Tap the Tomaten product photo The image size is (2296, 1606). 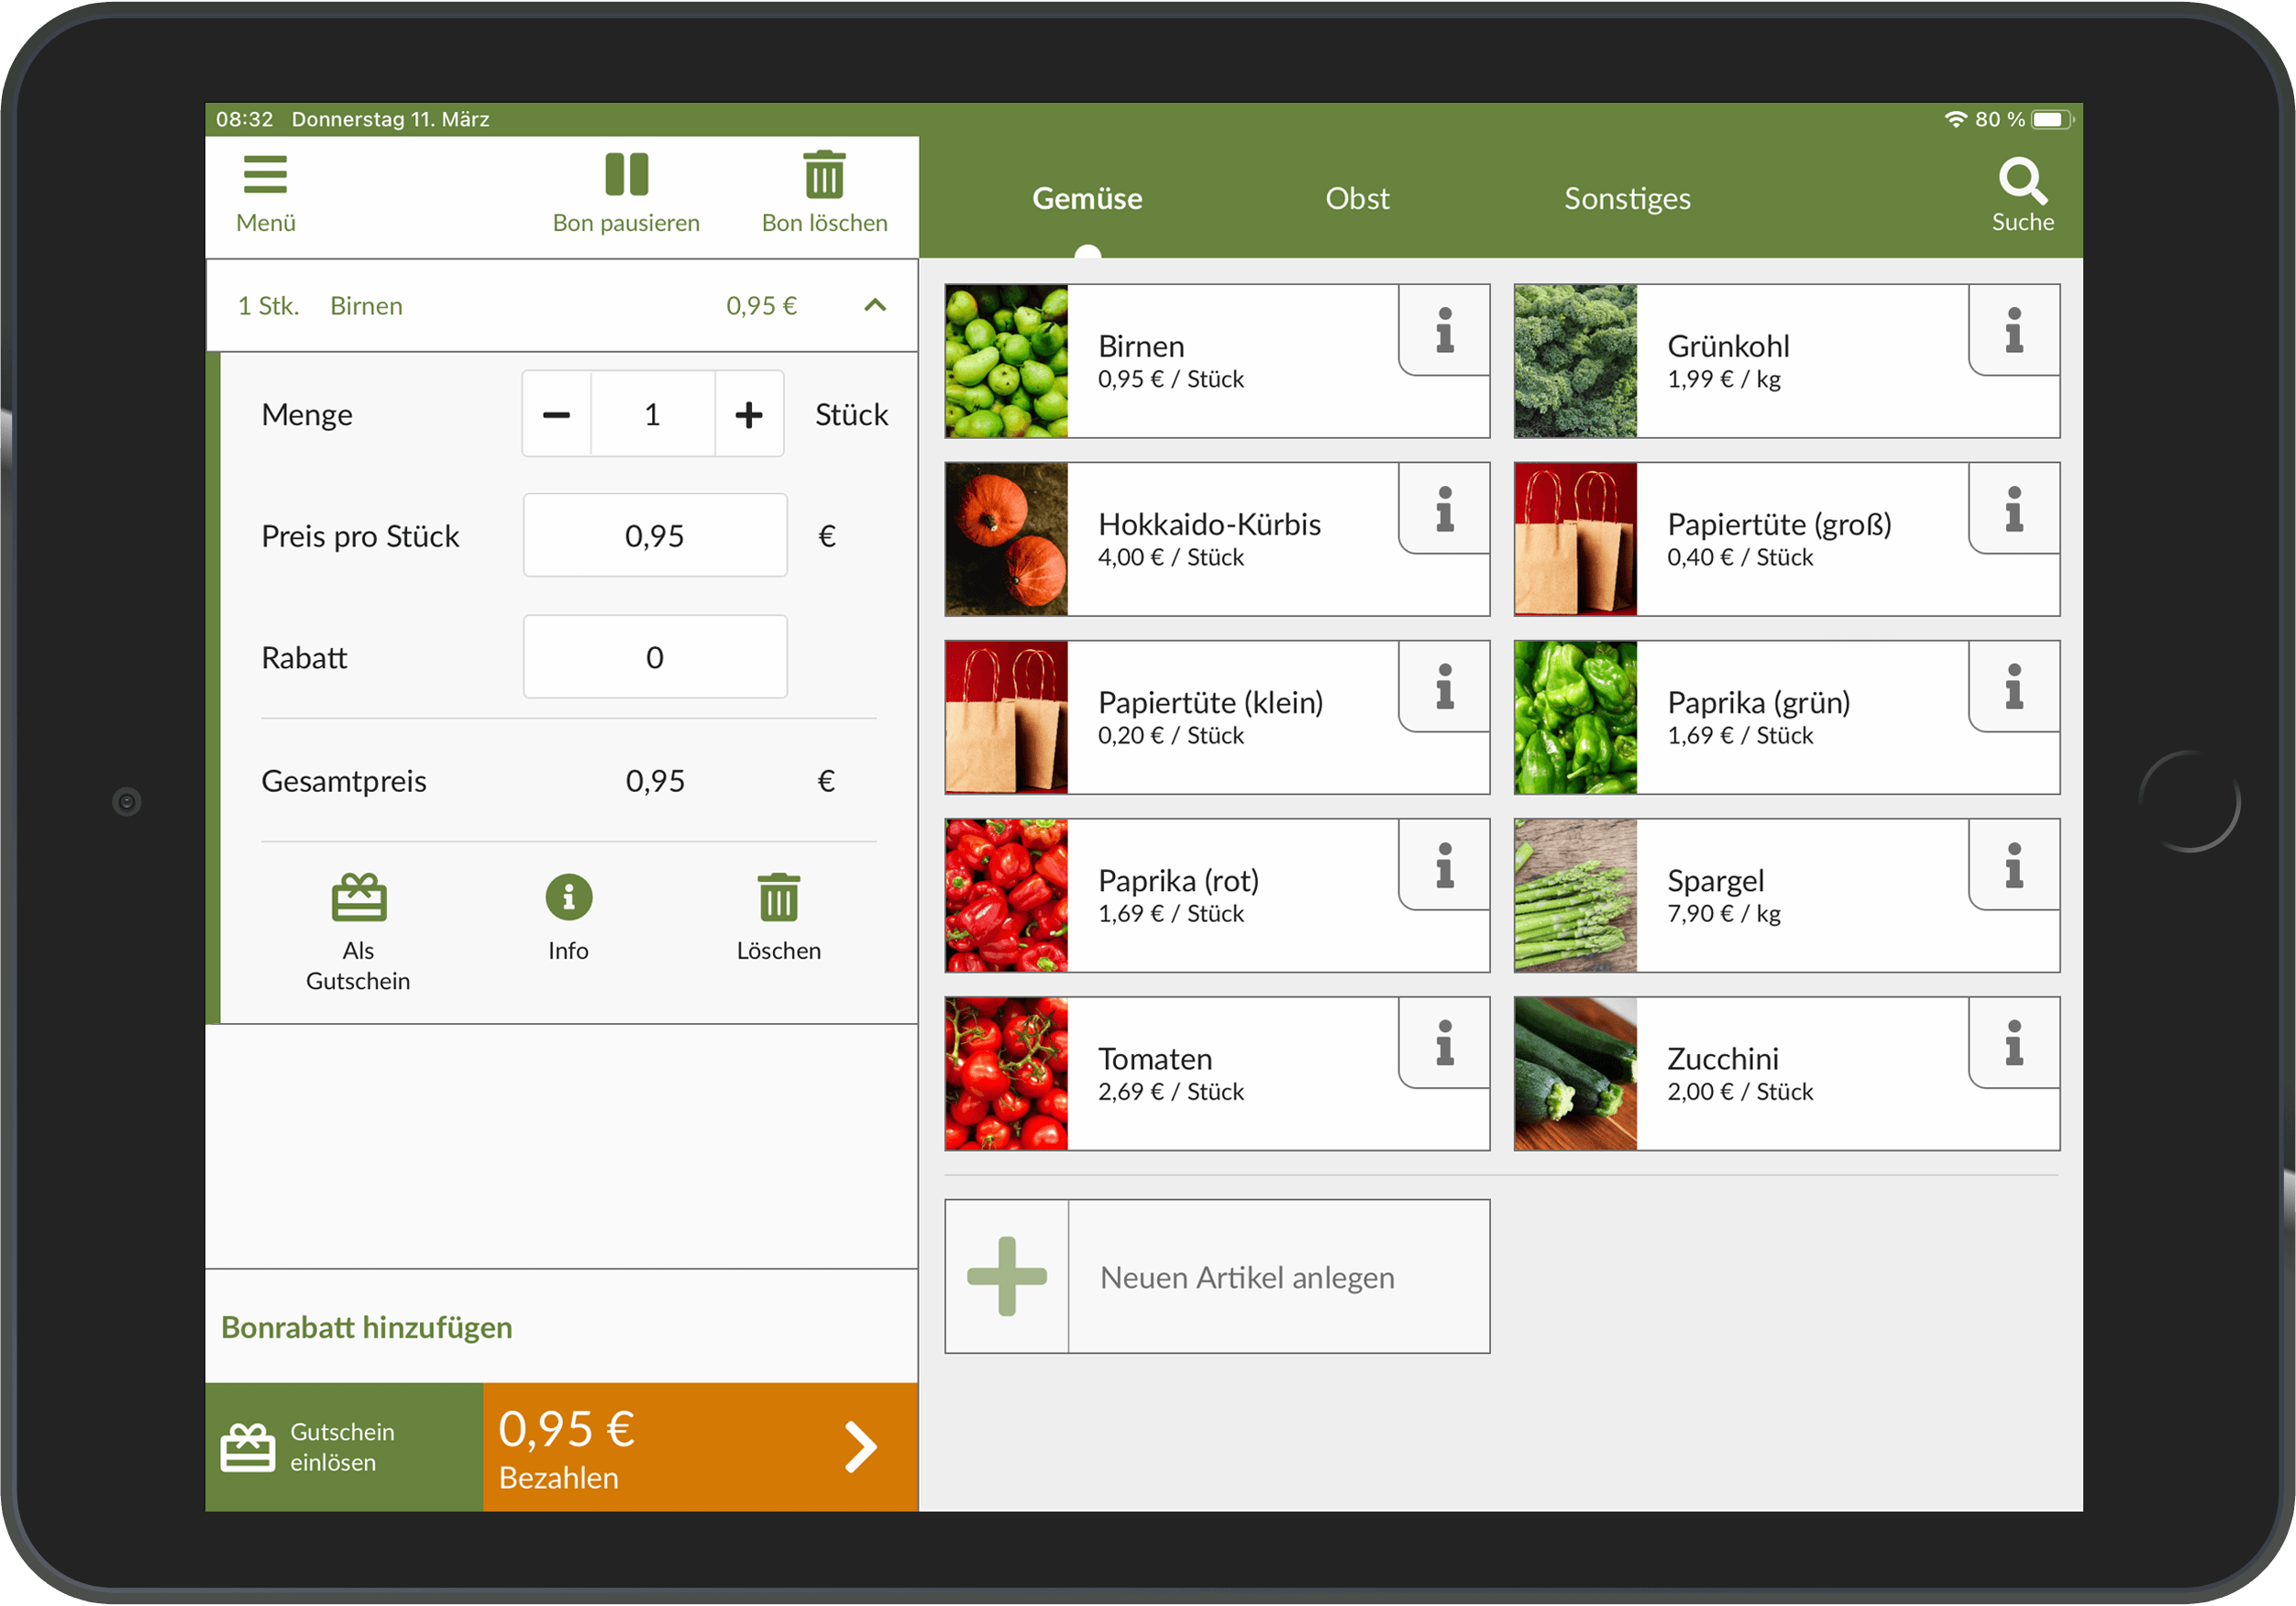[1007, 1073]
